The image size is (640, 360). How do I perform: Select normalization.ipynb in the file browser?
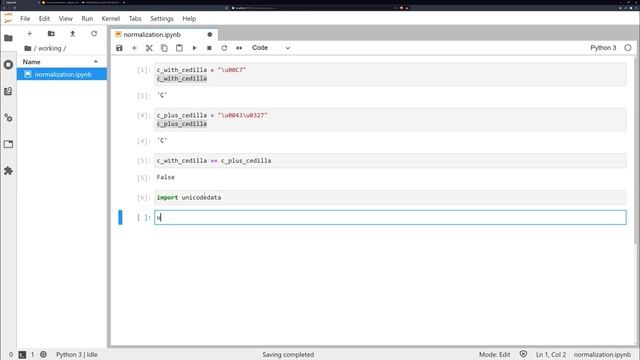point(62,74)
